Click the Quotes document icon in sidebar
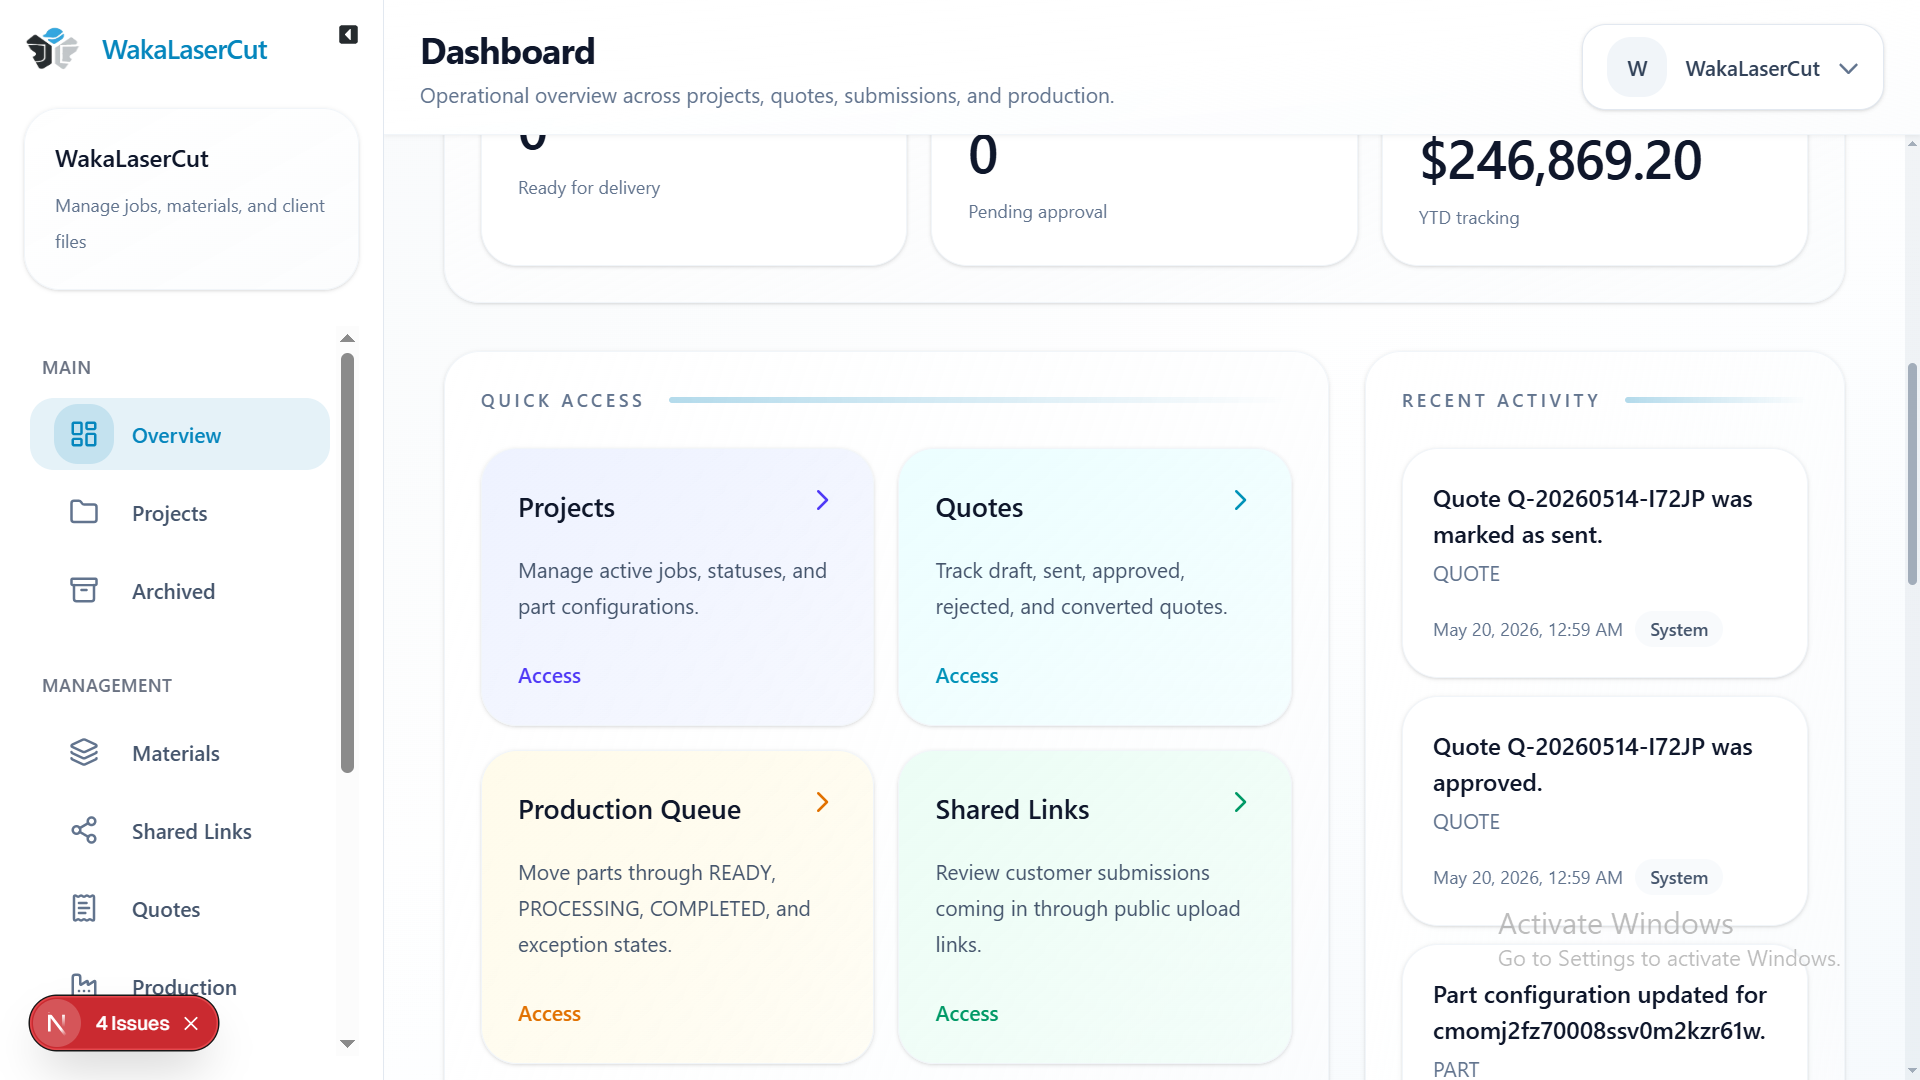1920x1080 pixels. click(x=84, y=908)
